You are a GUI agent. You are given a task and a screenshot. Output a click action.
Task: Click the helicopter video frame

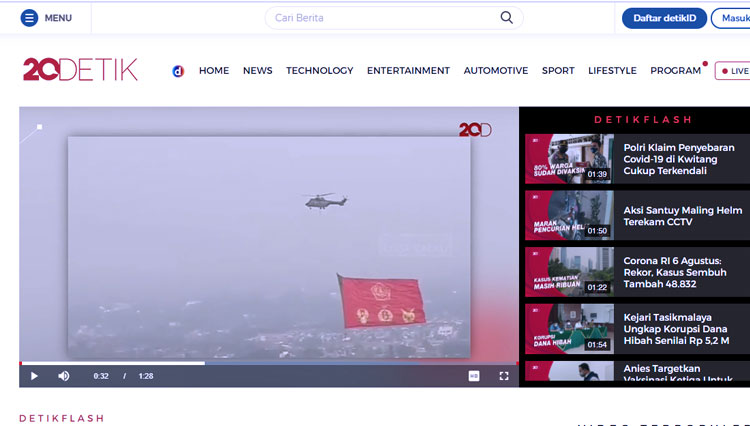[269, 247]
